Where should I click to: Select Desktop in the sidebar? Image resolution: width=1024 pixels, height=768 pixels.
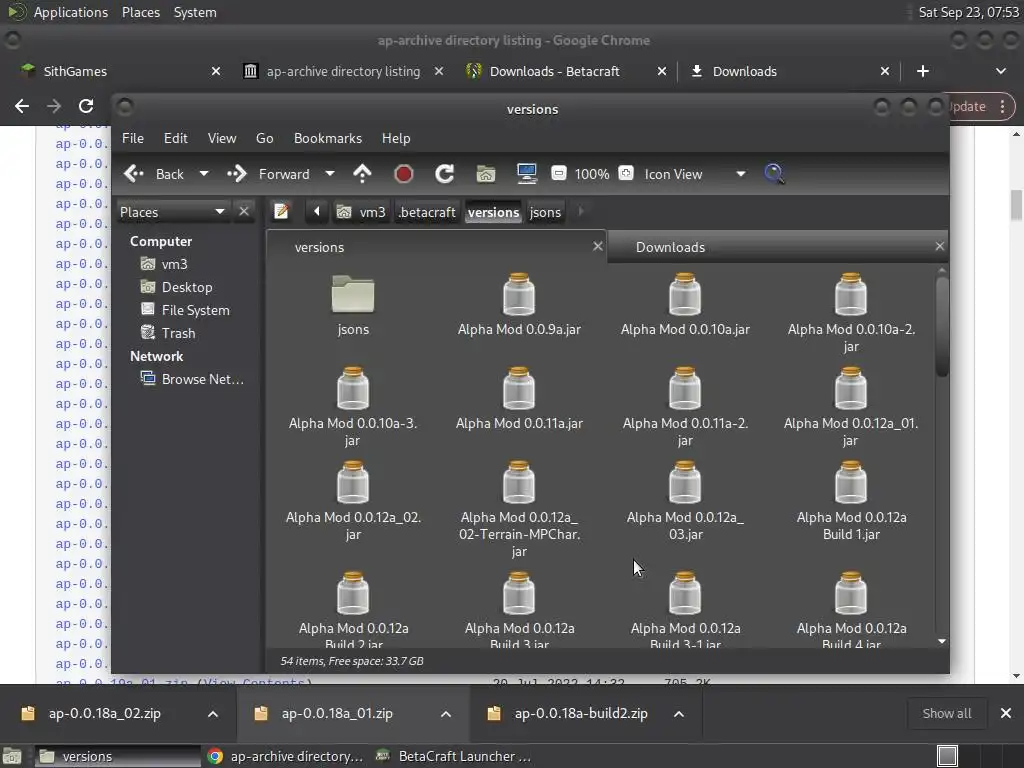point(176,287)
